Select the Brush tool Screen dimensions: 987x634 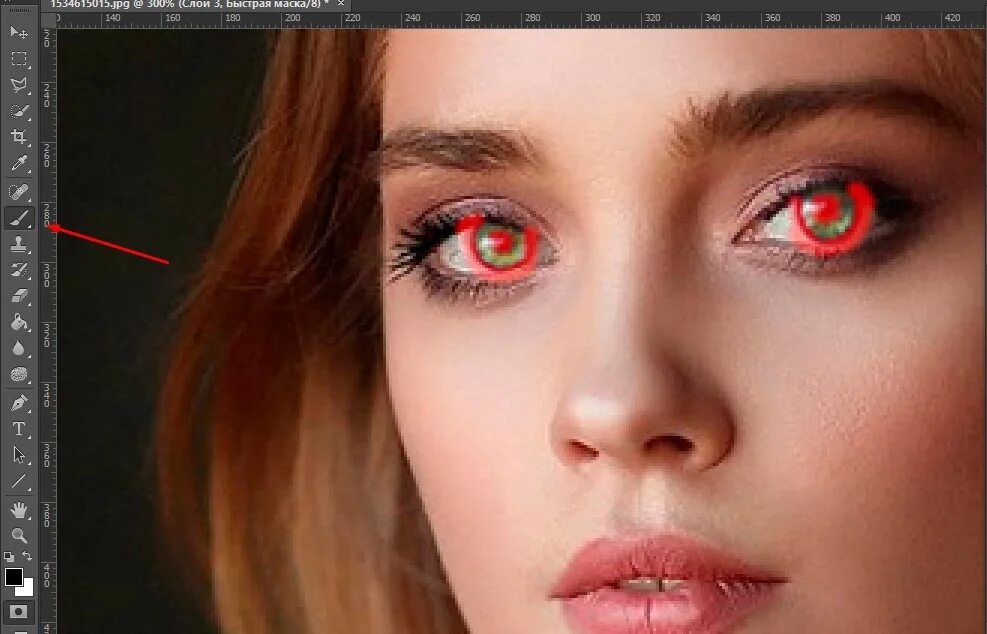click(19, 218)
